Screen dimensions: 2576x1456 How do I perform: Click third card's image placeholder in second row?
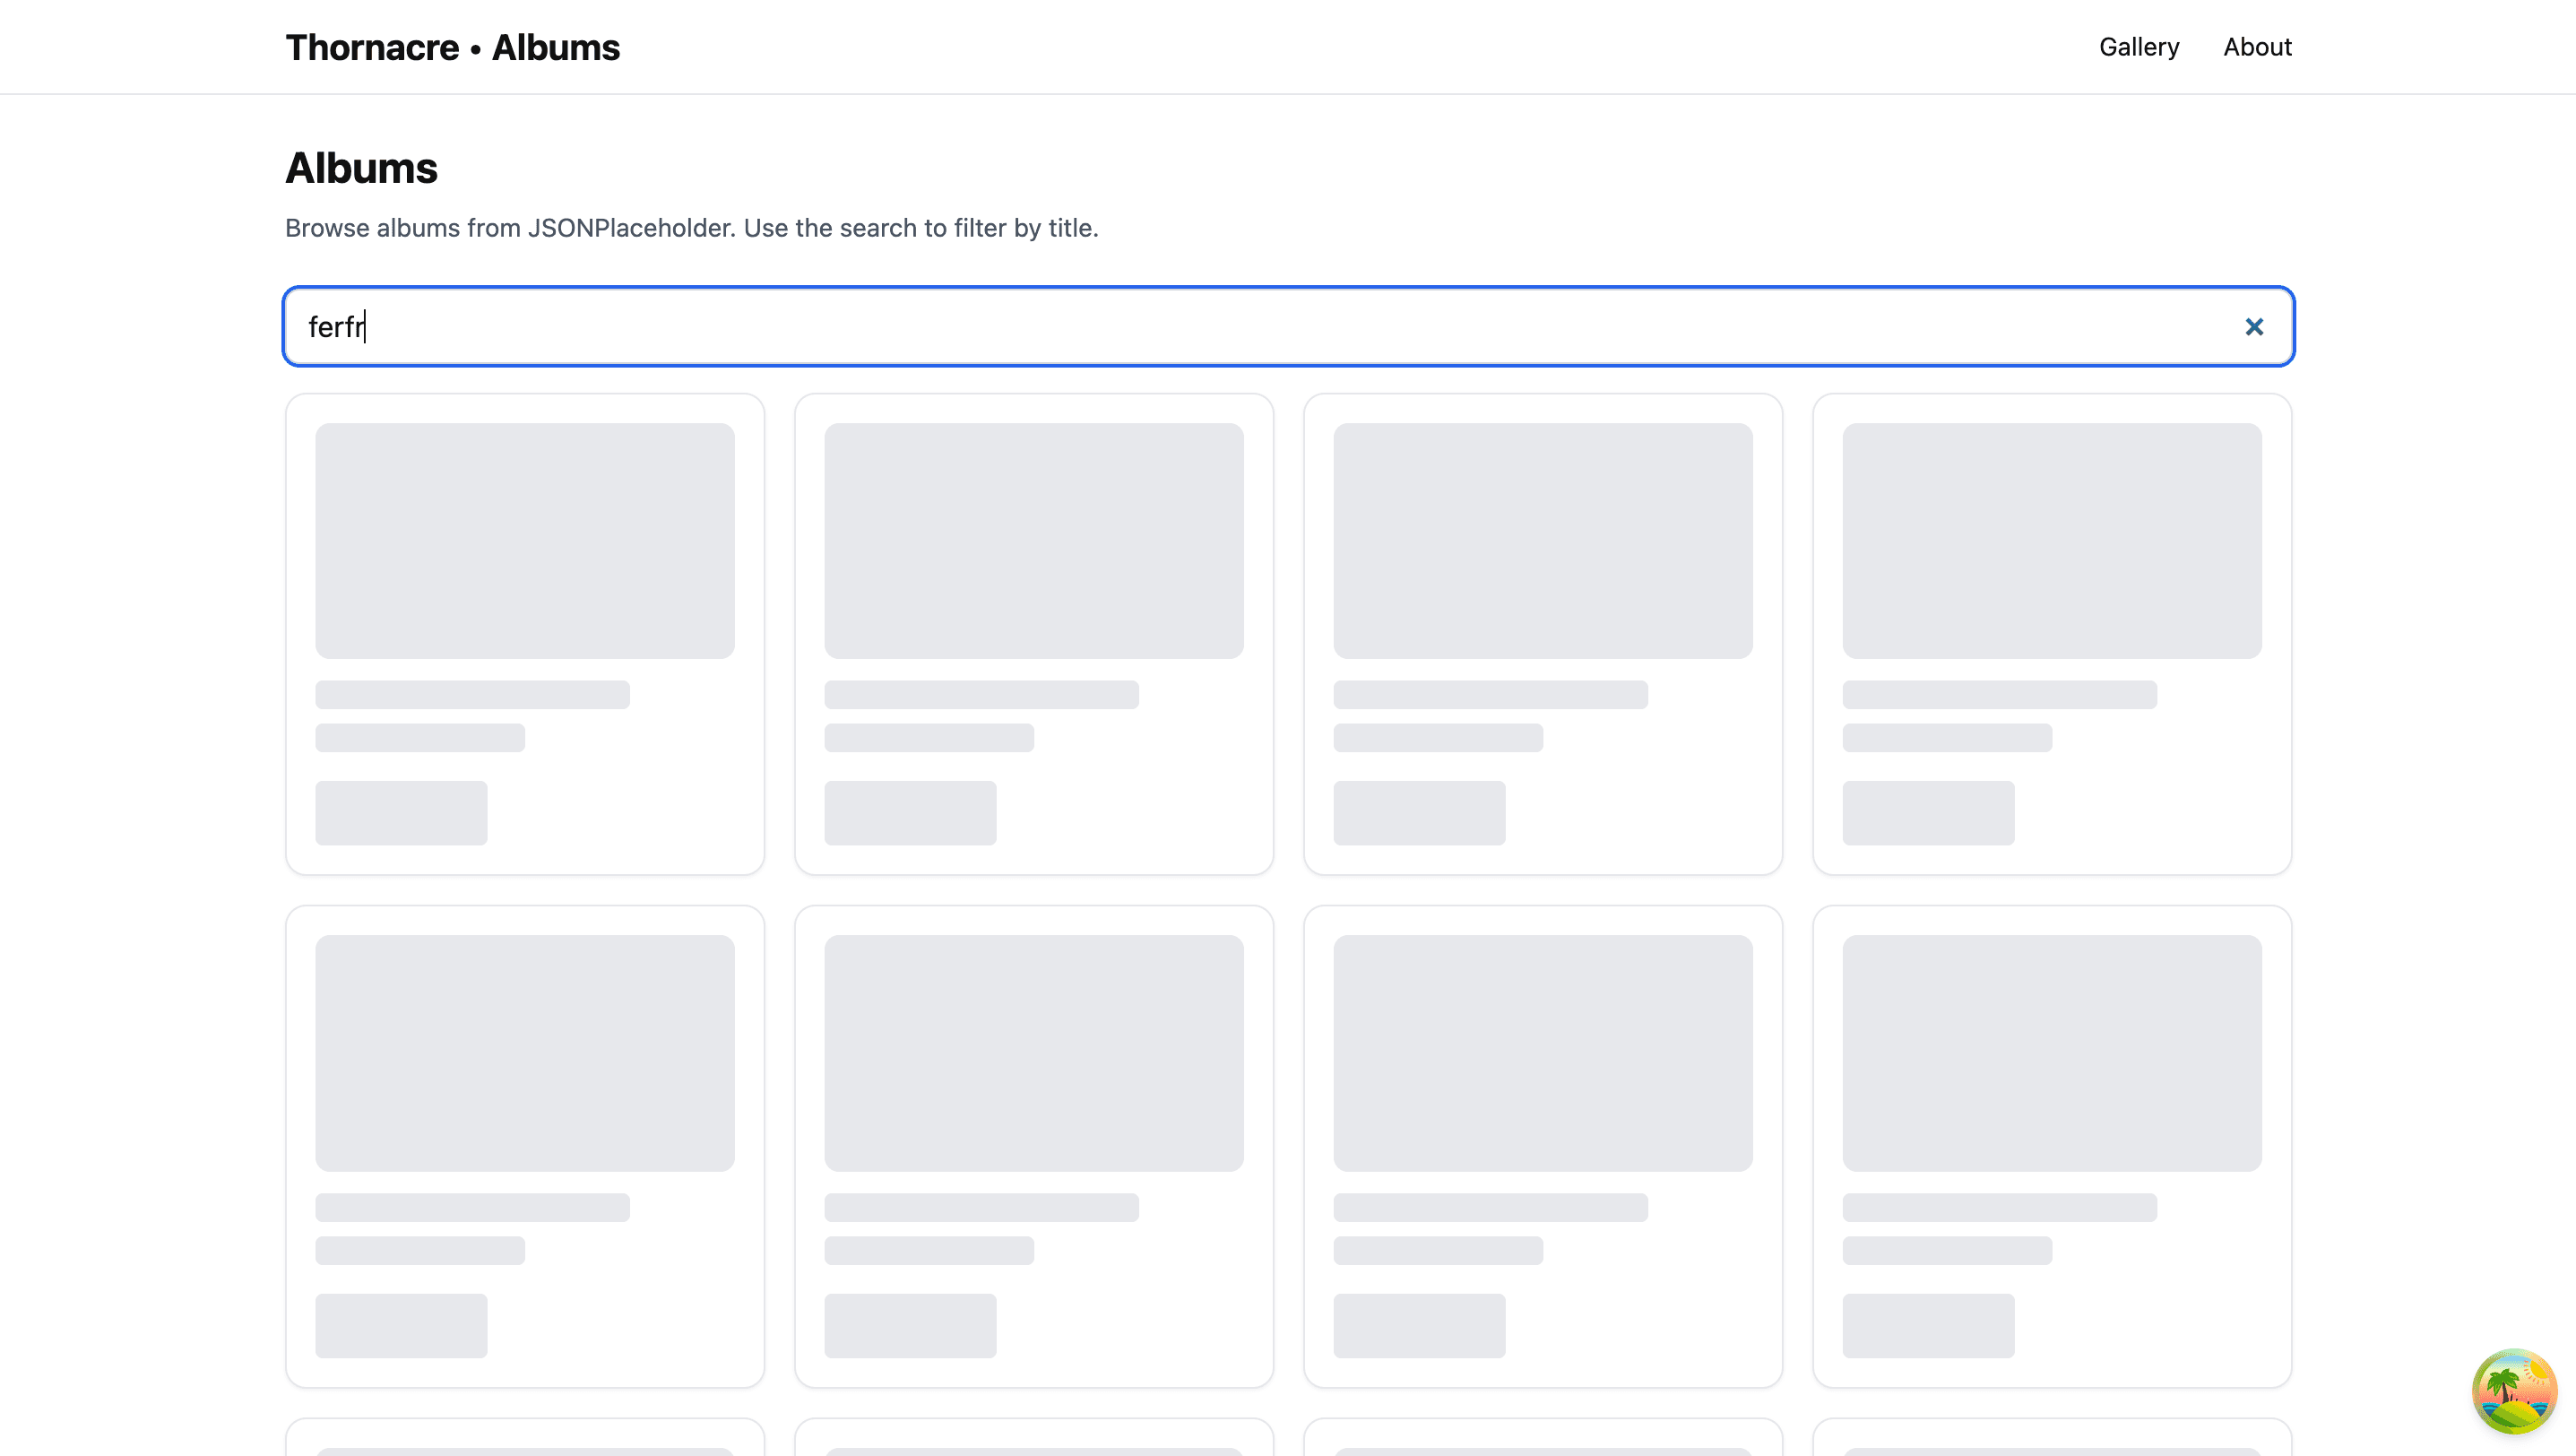[1542, 1052]
